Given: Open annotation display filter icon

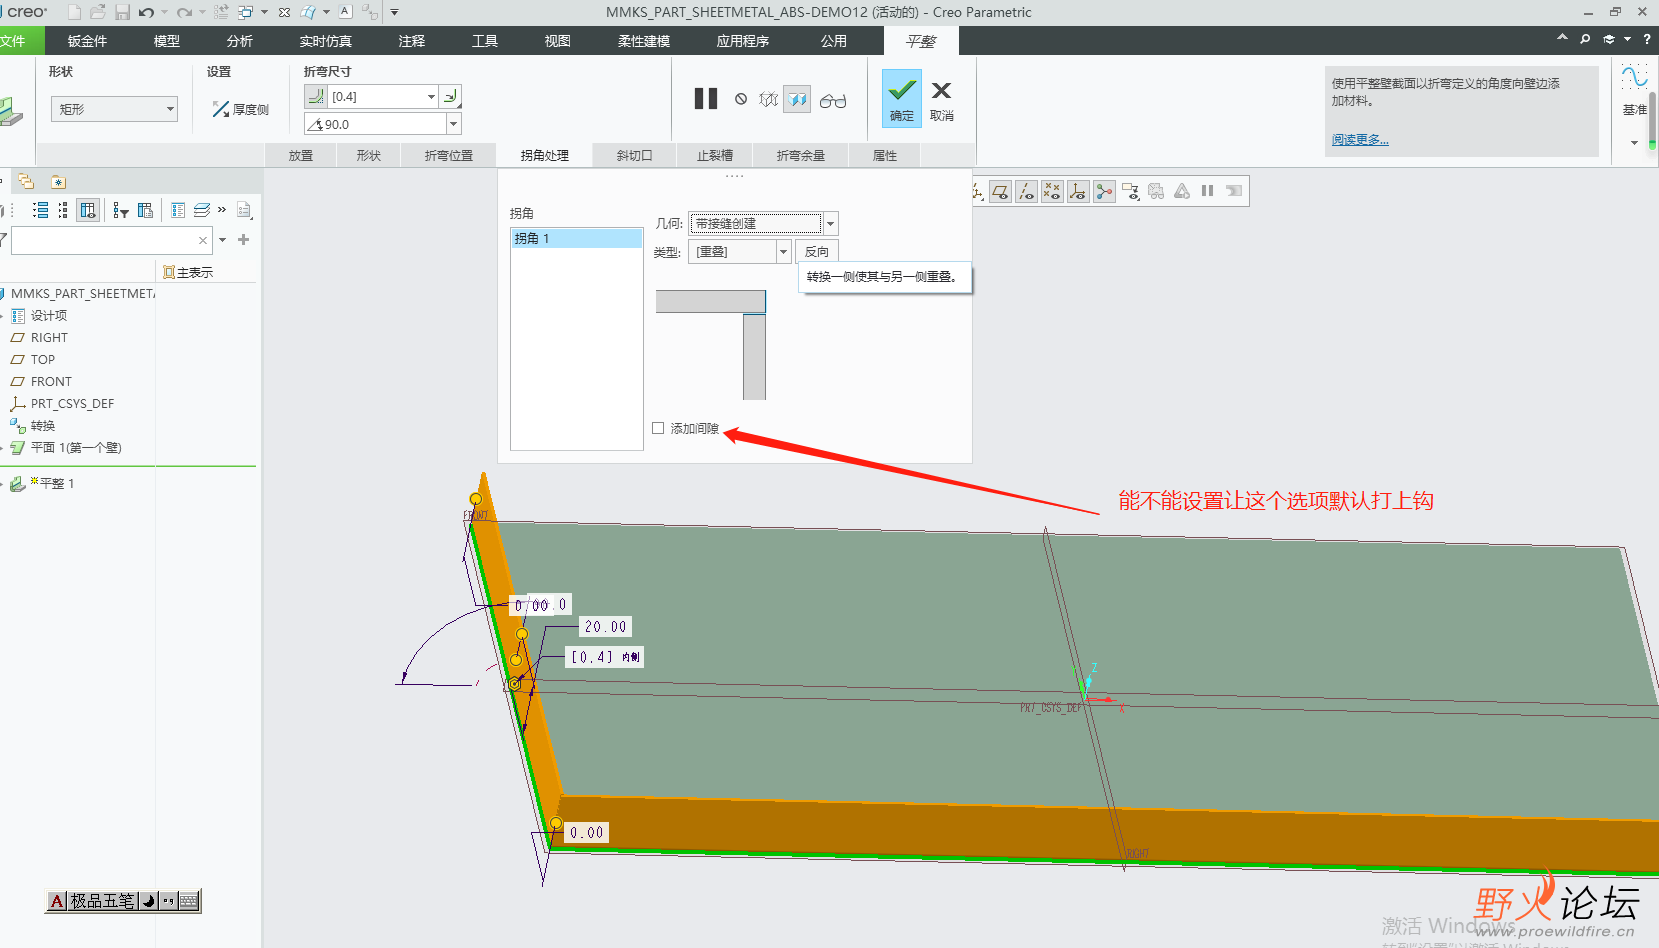Looking at the screenshot, I should [1130, 191].
